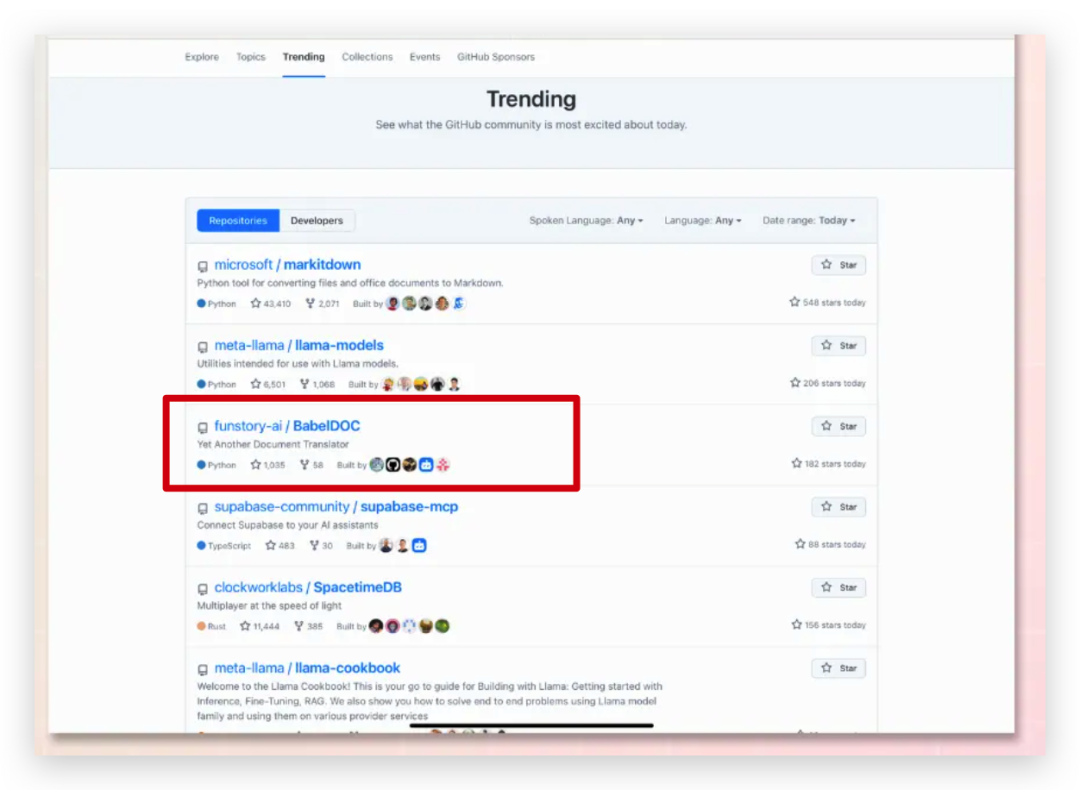Click first contributor avatar of SpacetimeDB
The image size is (1080, 790).
(x=376, y=626)
